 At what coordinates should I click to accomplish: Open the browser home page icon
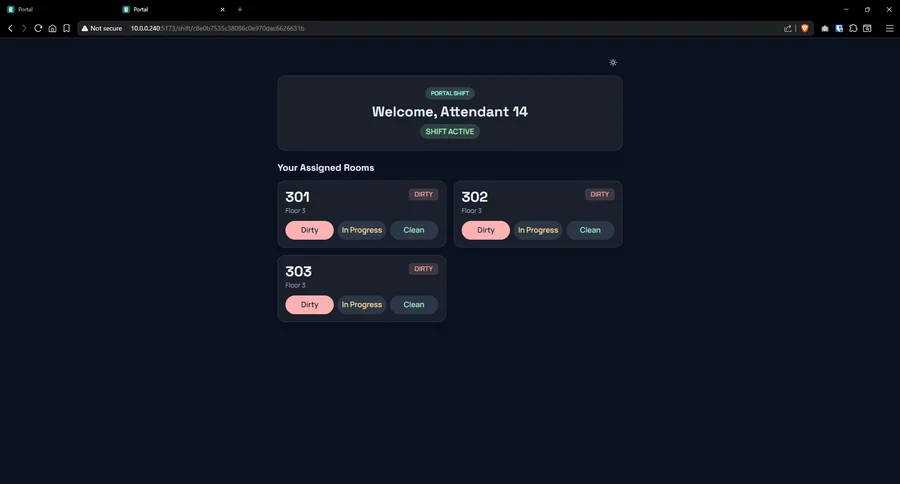52,28
